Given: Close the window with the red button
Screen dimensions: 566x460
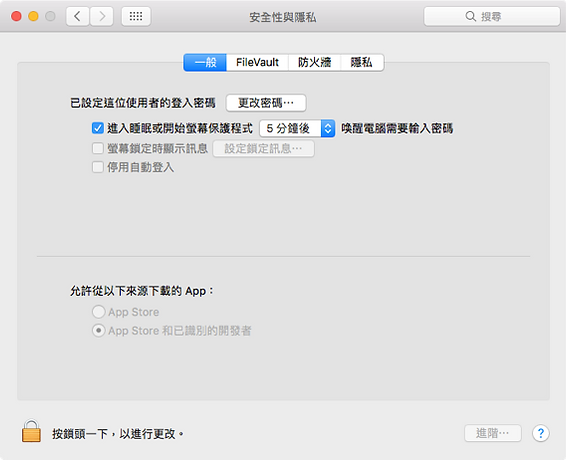Looking at the screenshot, I should pyautogui.click(x=16, y=16).
